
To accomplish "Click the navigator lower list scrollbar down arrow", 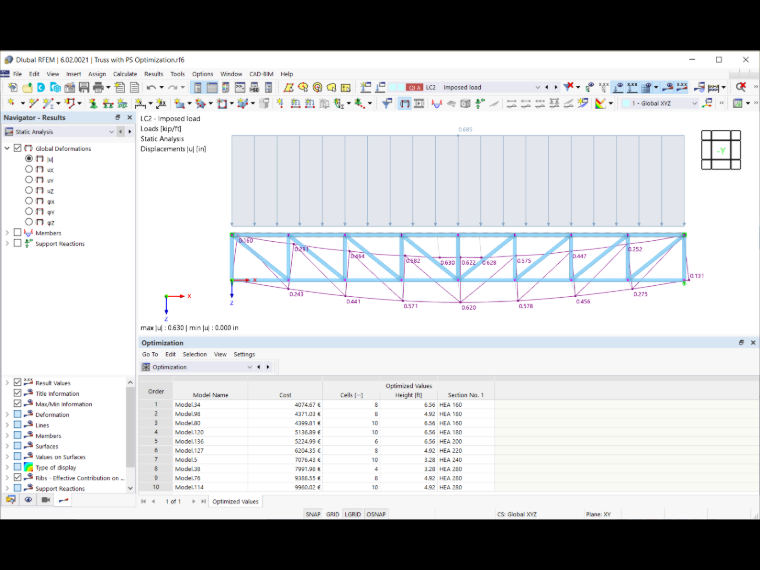I will coord(130,488).
